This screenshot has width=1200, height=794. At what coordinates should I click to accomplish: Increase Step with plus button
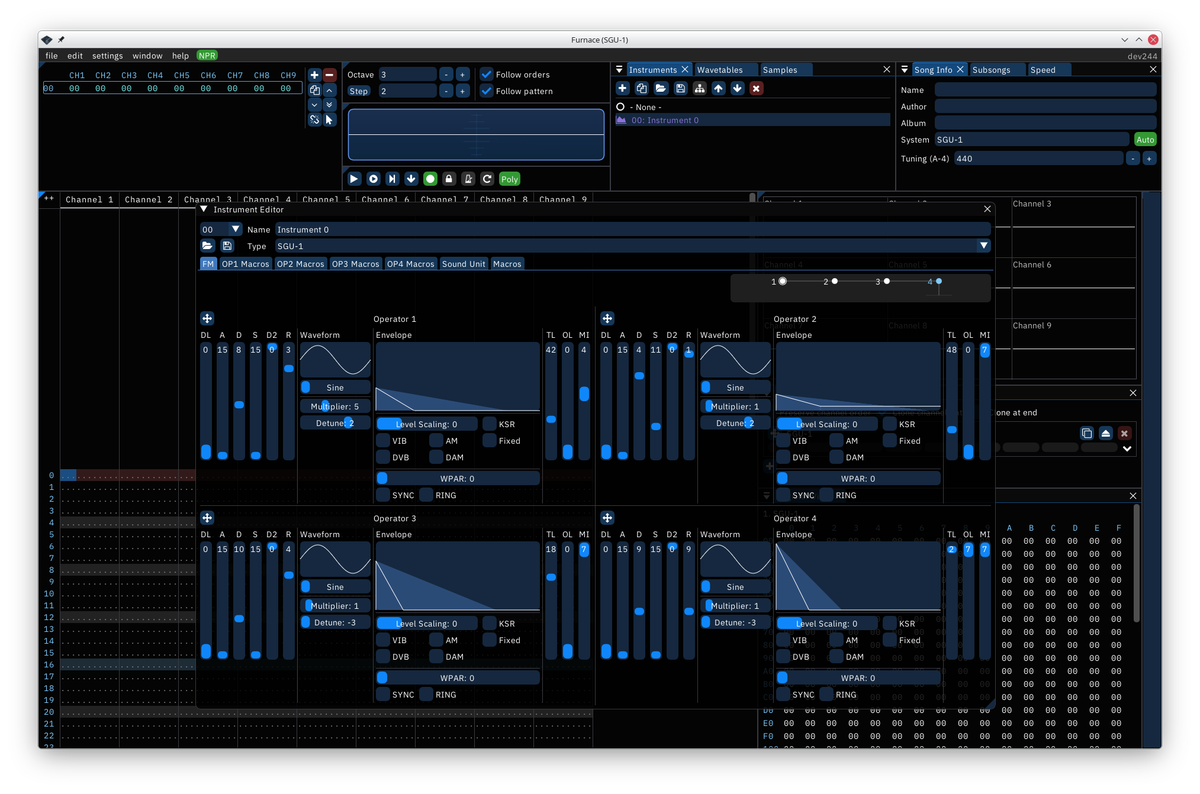(x=462, y=91)
